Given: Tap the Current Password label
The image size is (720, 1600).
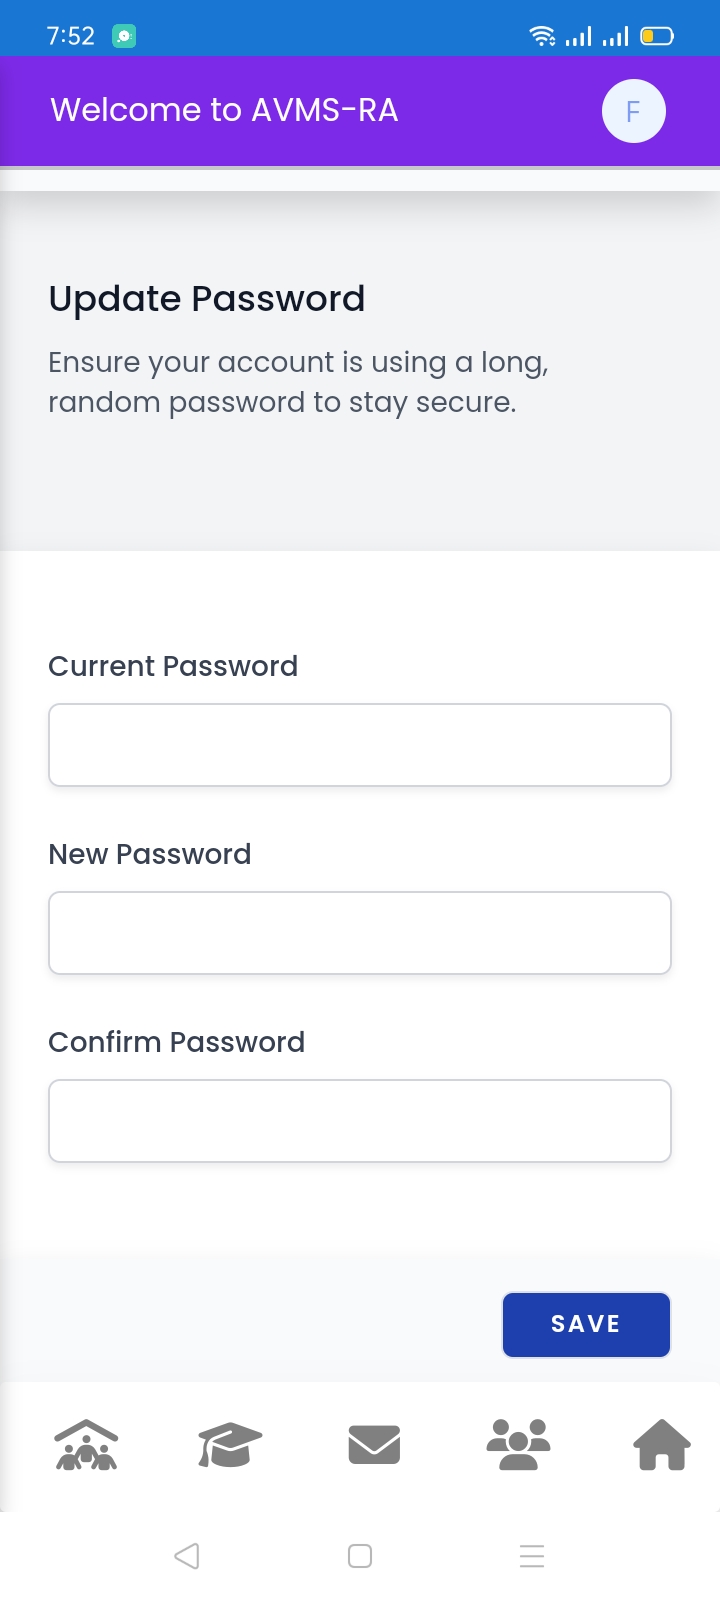Looking at the screenshot, I should click(x=173, y=666).
